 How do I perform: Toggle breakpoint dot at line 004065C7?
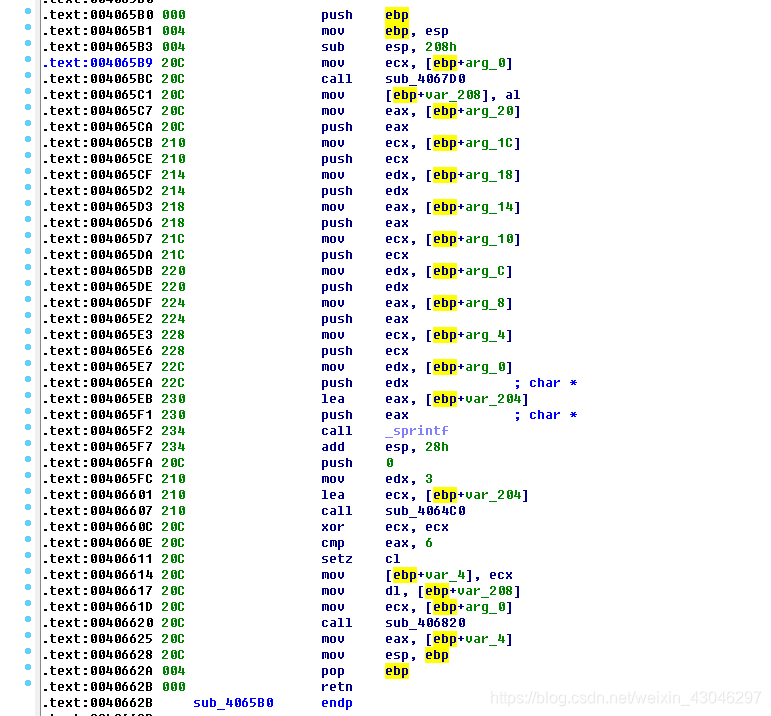pyautogui.click(x=28, y=107)
